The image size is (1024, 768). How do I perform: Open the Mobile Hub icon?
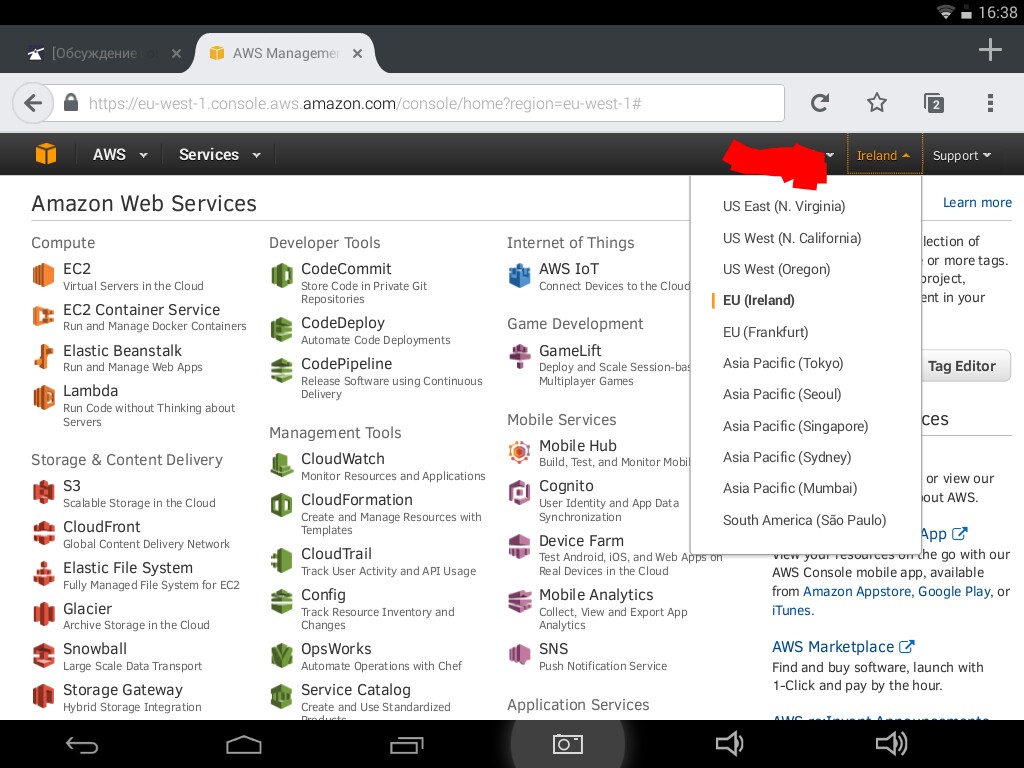click(520, 451)
